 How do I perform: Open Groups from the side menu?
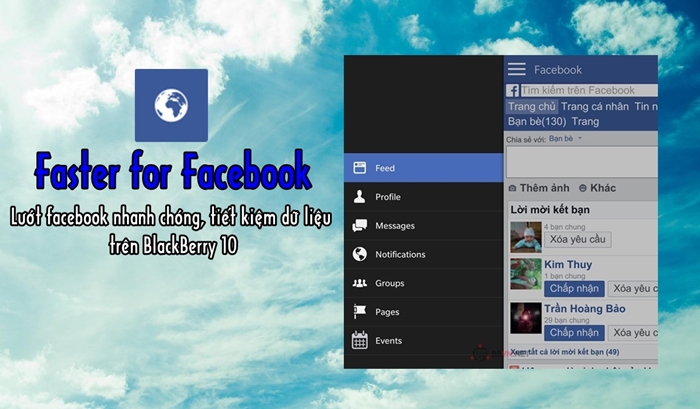click(424, 283)
